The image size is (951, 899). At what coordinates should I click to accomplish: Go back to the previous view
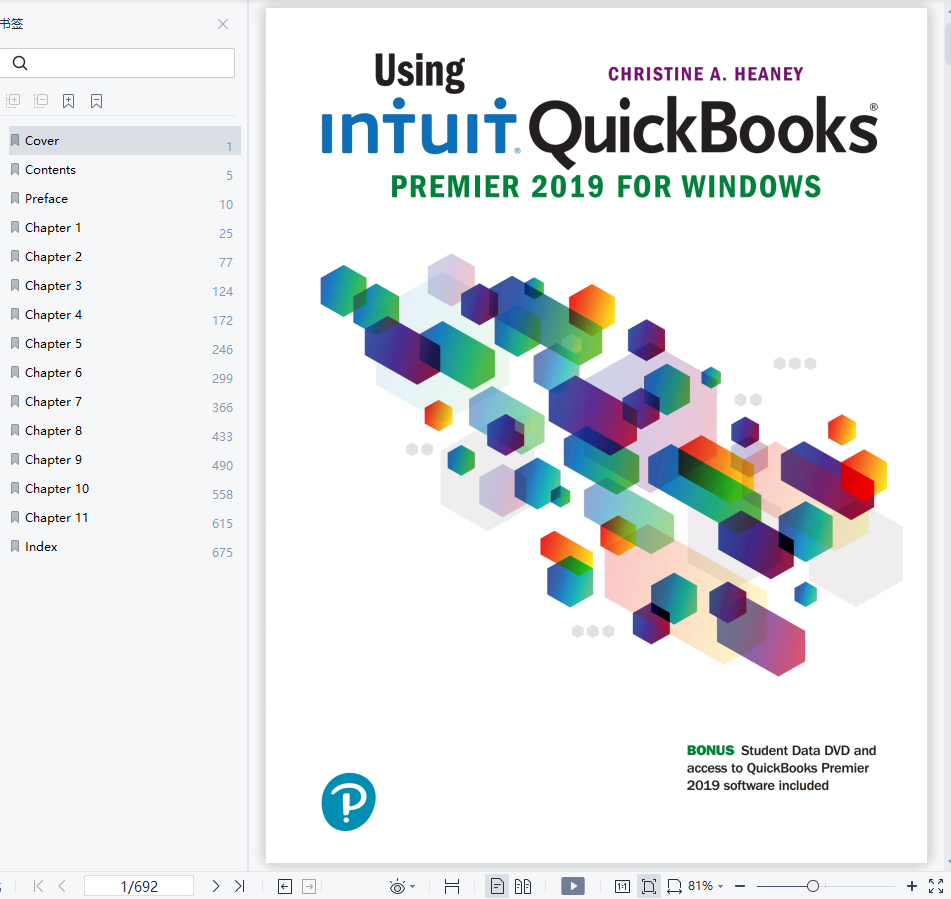[x=284, y=887]
